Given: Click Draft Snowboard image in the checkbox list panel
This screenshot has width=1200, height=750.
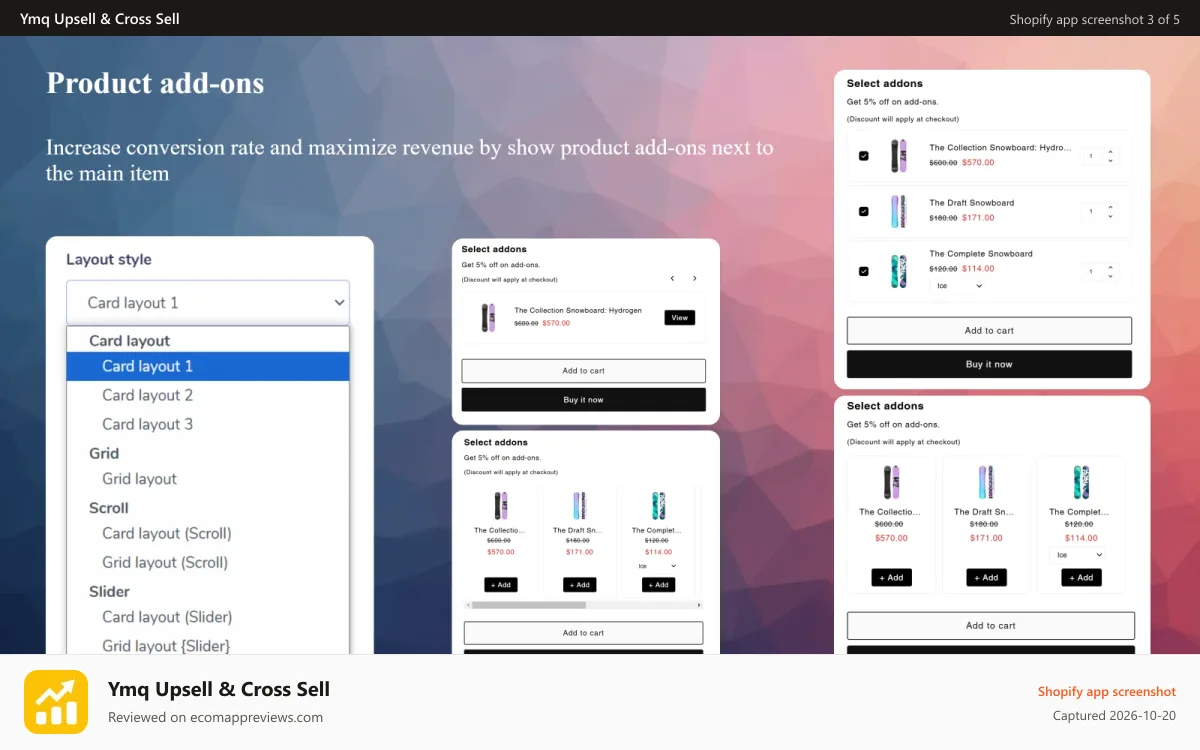Looking at the screenshot, I should (898, 210).
